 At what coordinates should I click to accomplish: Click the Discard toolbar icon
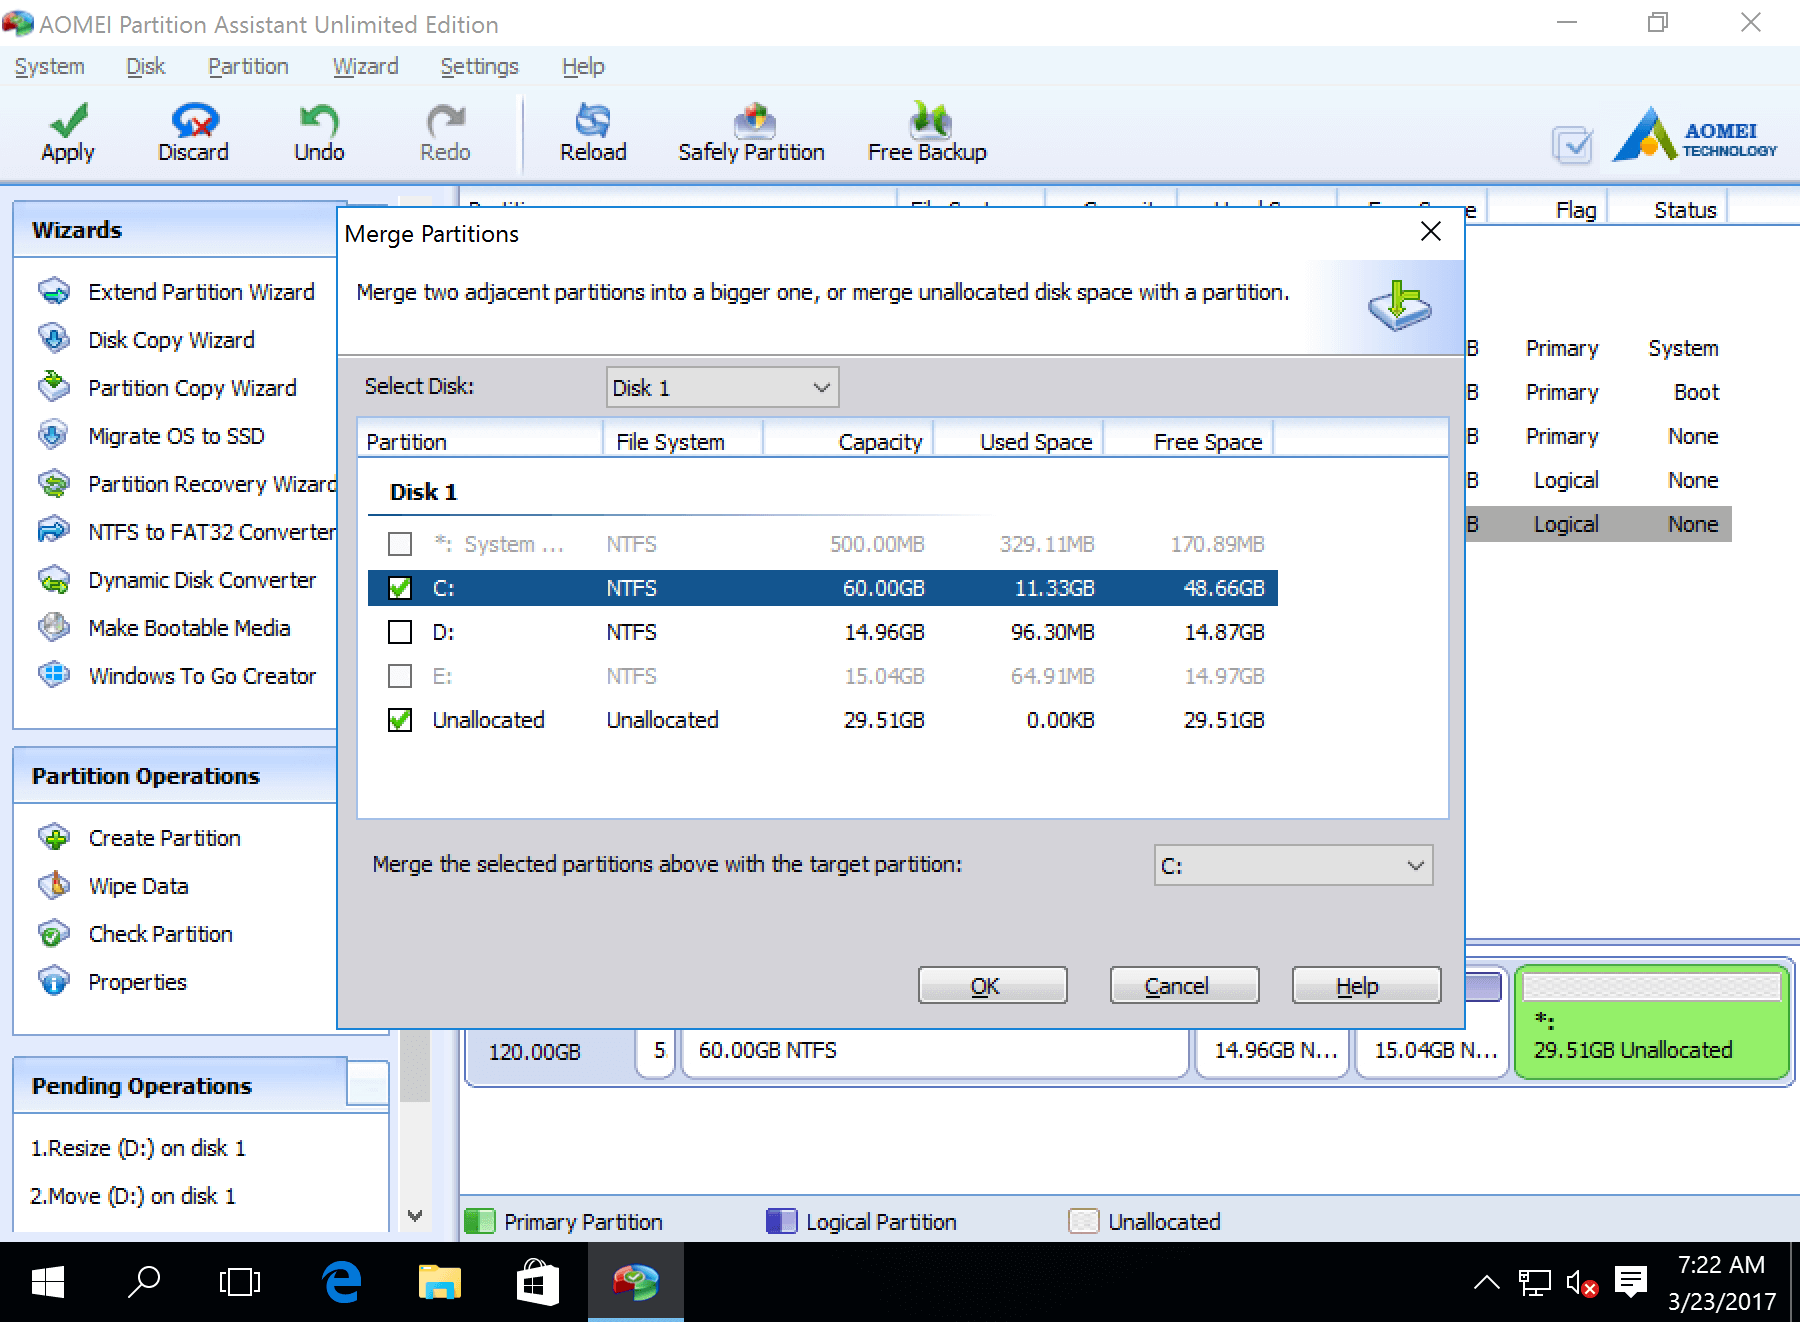point(193,123)
